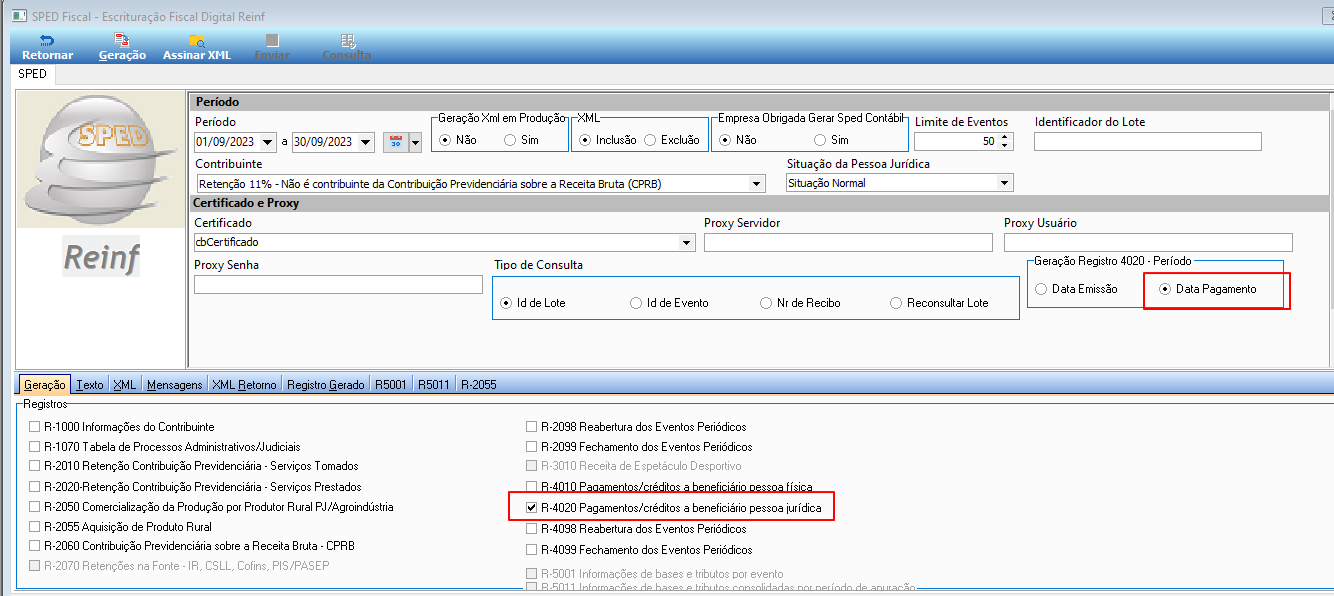The image size is (1334, 596).
Task: Check R-2098 Reabertura dos Eventos Periódicos
Action: point(532,427)
